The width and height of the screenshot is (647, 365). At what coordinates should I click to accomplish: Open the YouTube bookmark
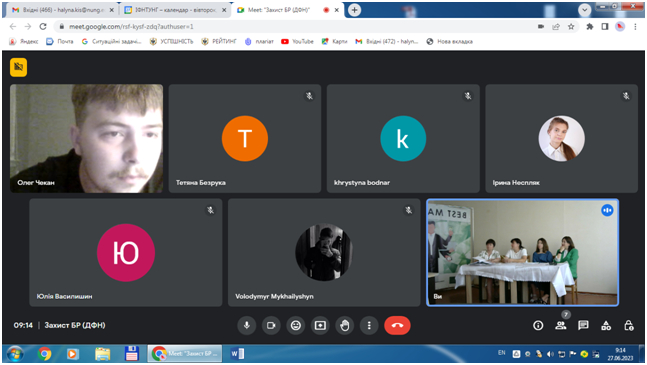coord(298,41)
